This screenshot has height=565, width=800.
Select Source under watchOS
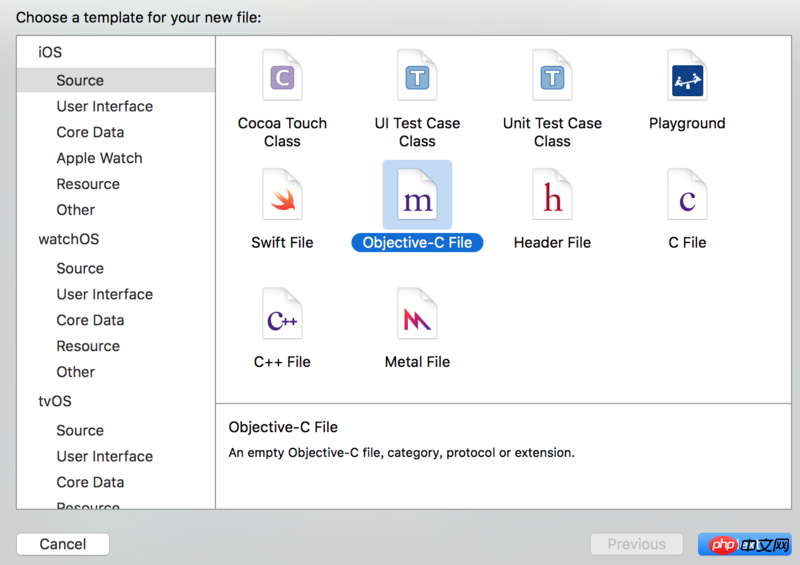coord(80,268)
